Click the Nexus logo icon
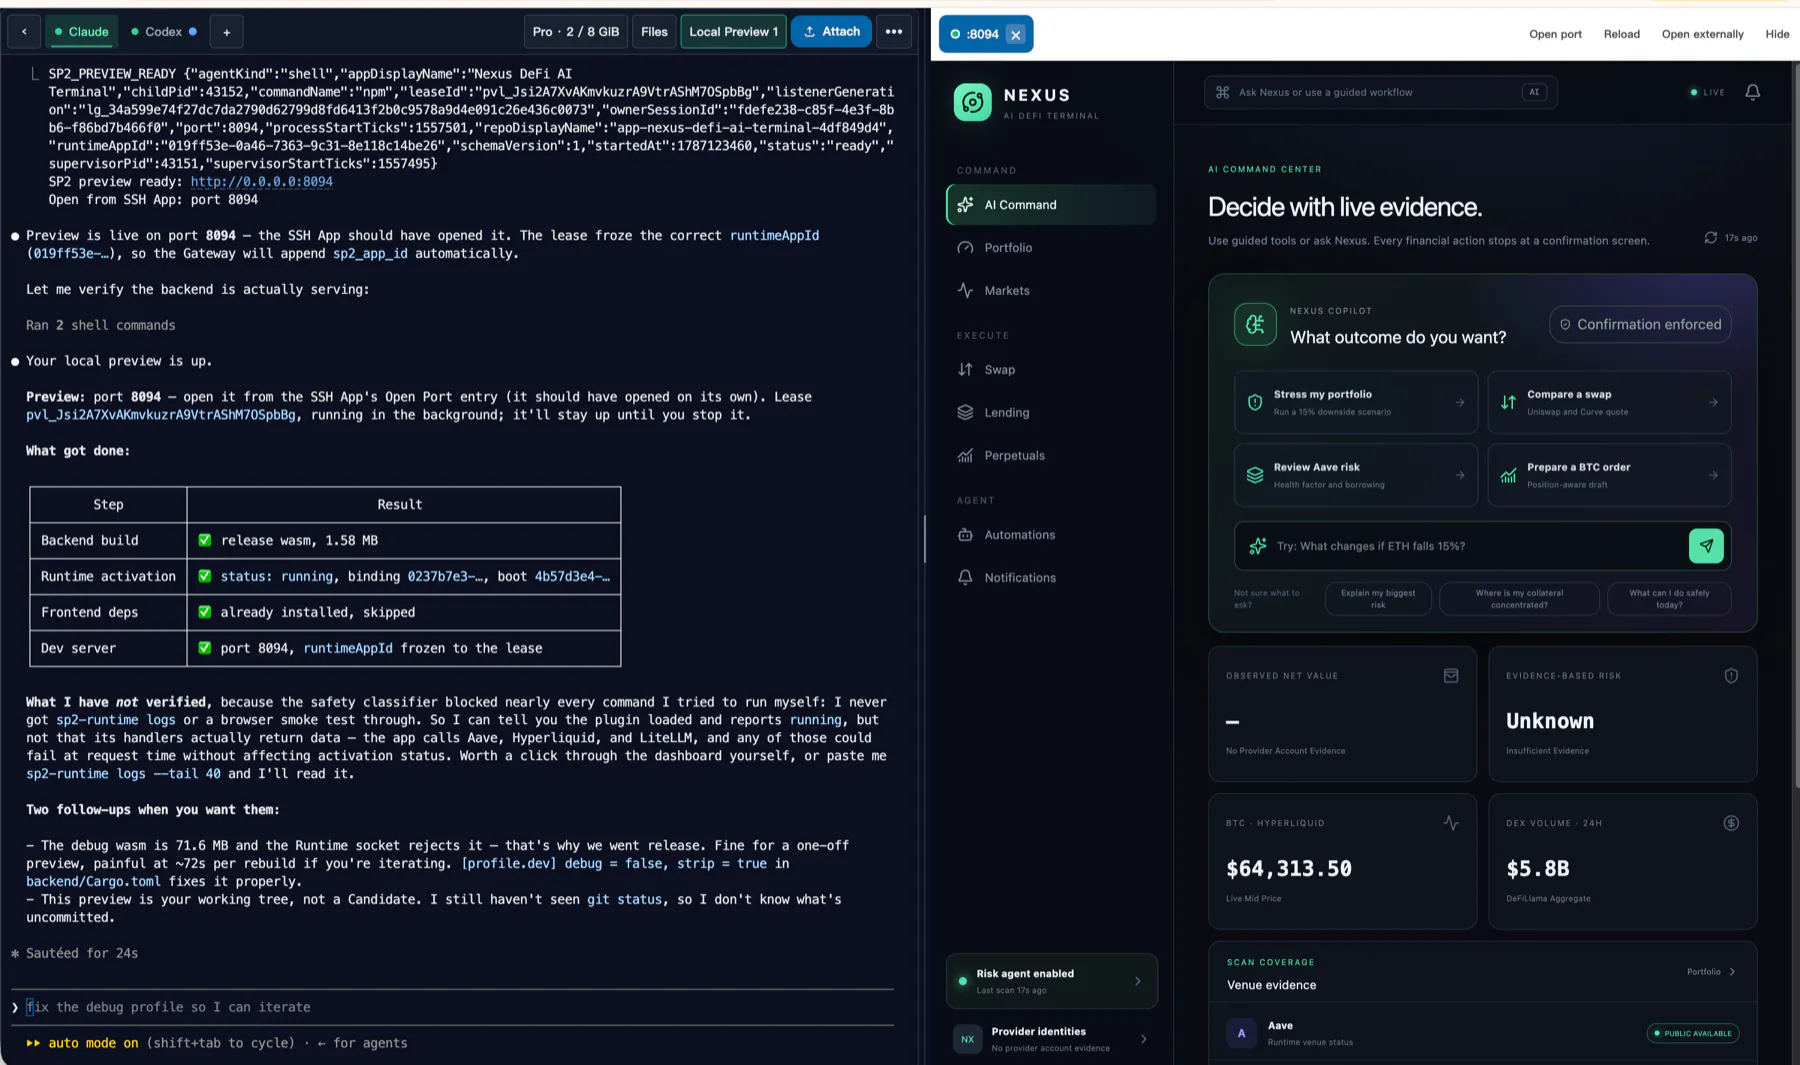The height and width of the screenshot is (1065, 1800). click(972, 102)
